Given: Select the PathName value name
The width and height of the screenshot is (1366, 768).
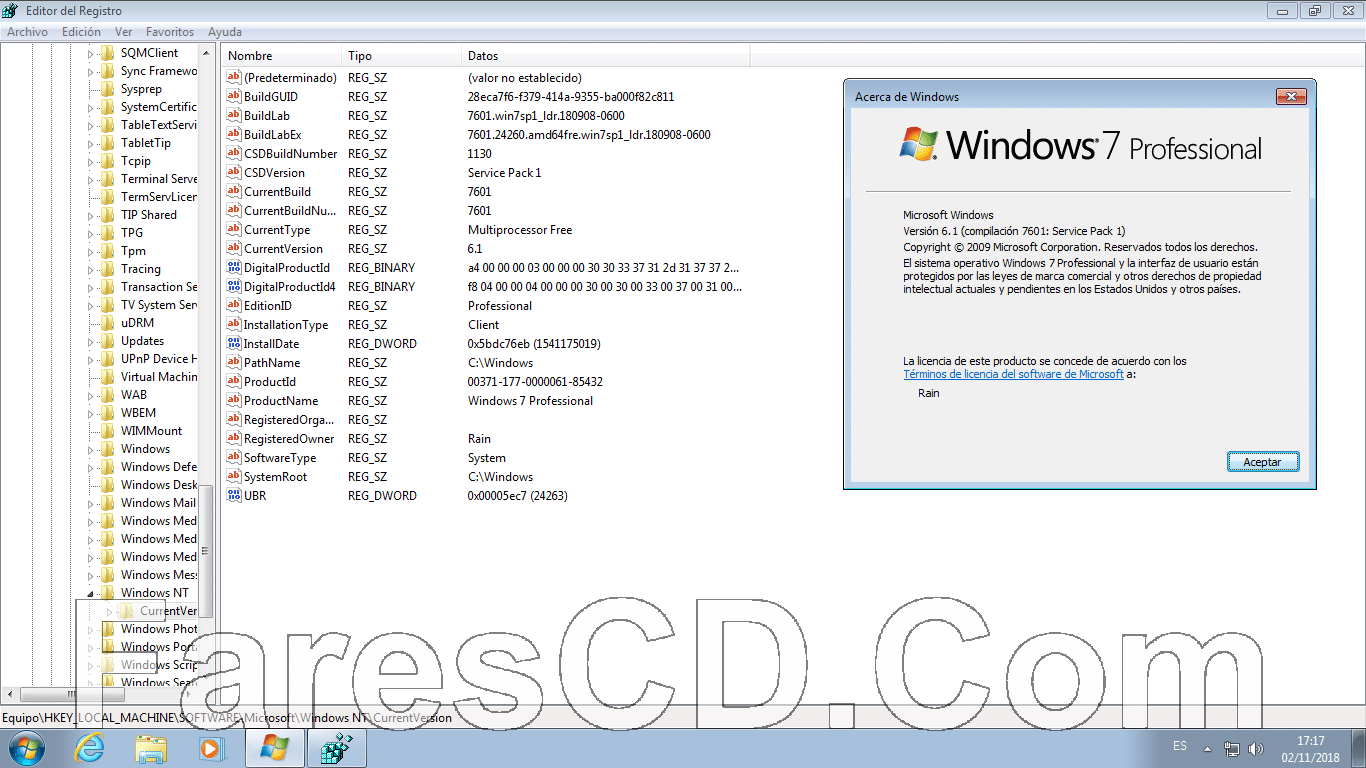Looking at the screenshot, I should coord(272,363).
